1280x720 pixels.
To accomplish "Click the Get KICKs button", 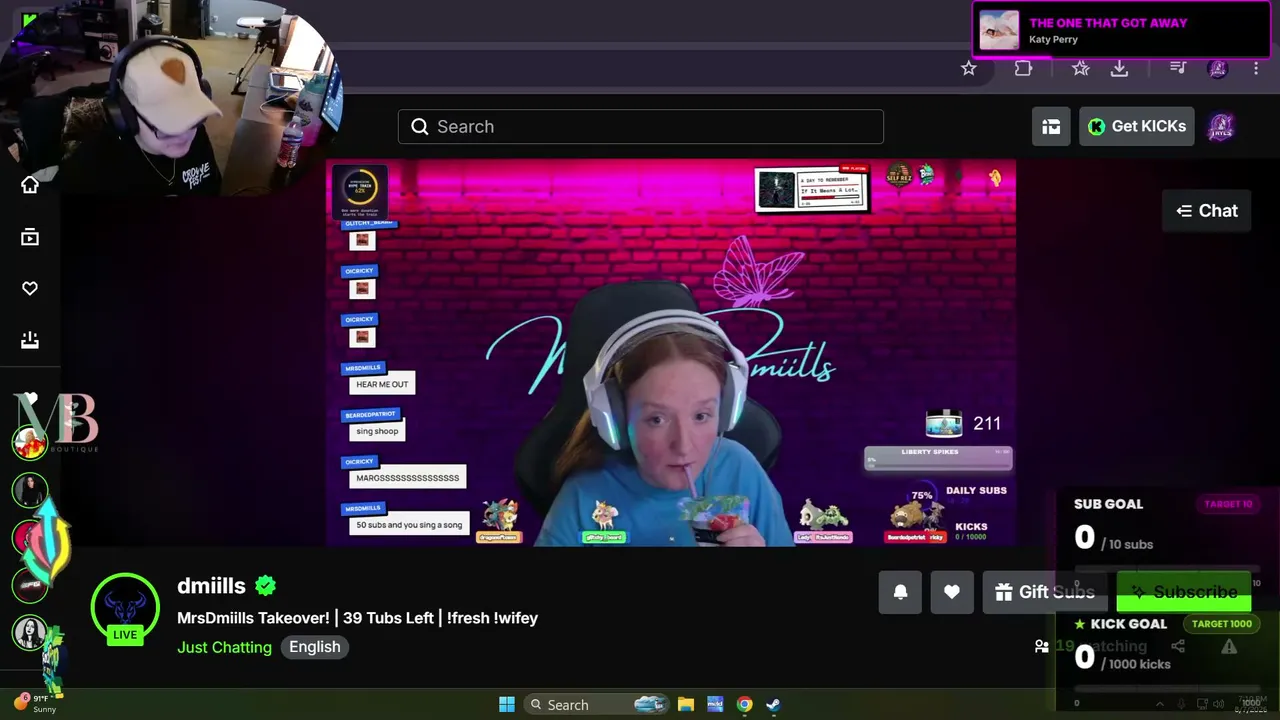I will click(1137, 126).
